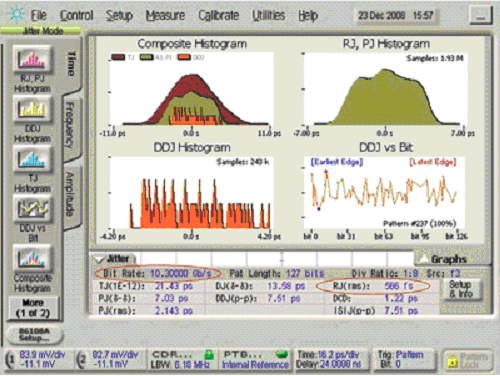The height and width of the screenshot is (376, 500).
Task: Click the Agilent starburst logo icon
Action: [x=16, y=14]
